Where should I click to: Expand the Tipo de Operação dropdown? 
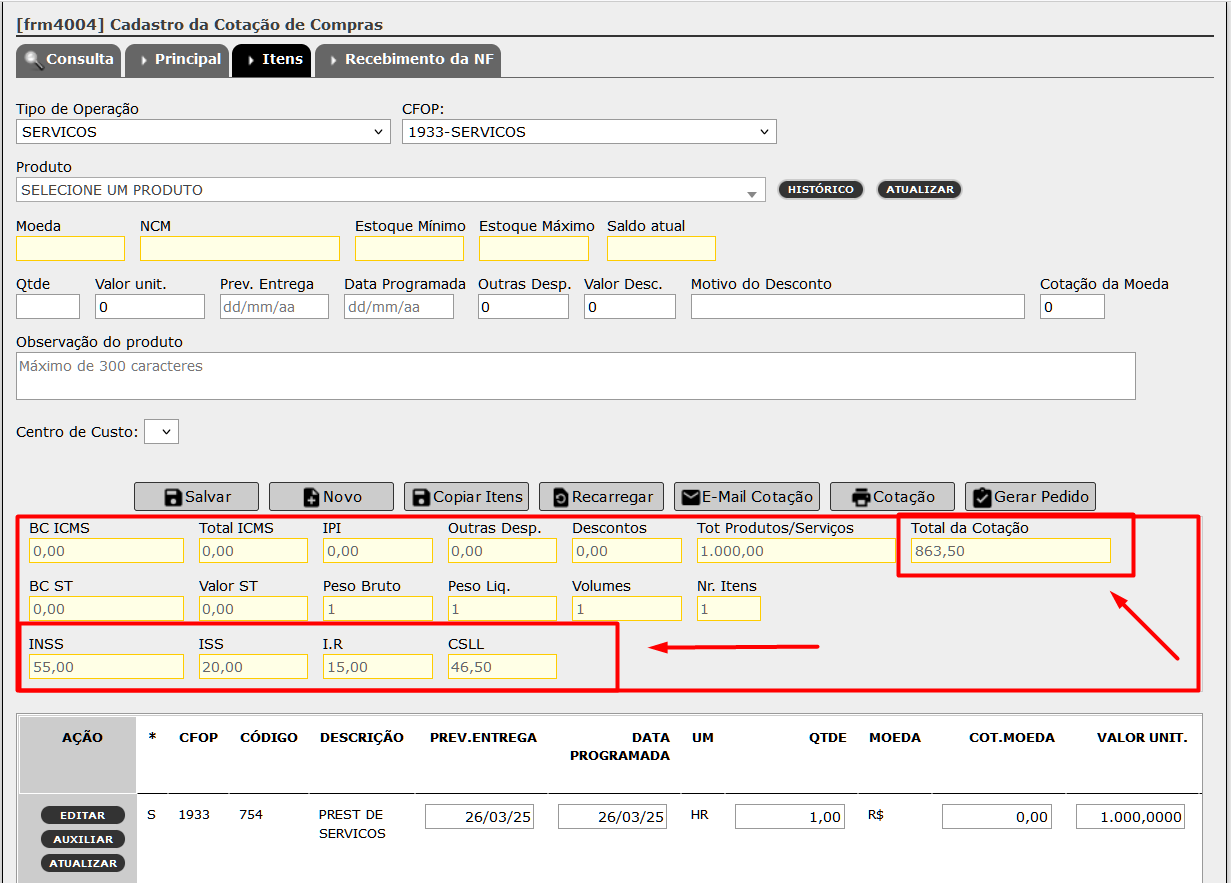tap(203, 132)
